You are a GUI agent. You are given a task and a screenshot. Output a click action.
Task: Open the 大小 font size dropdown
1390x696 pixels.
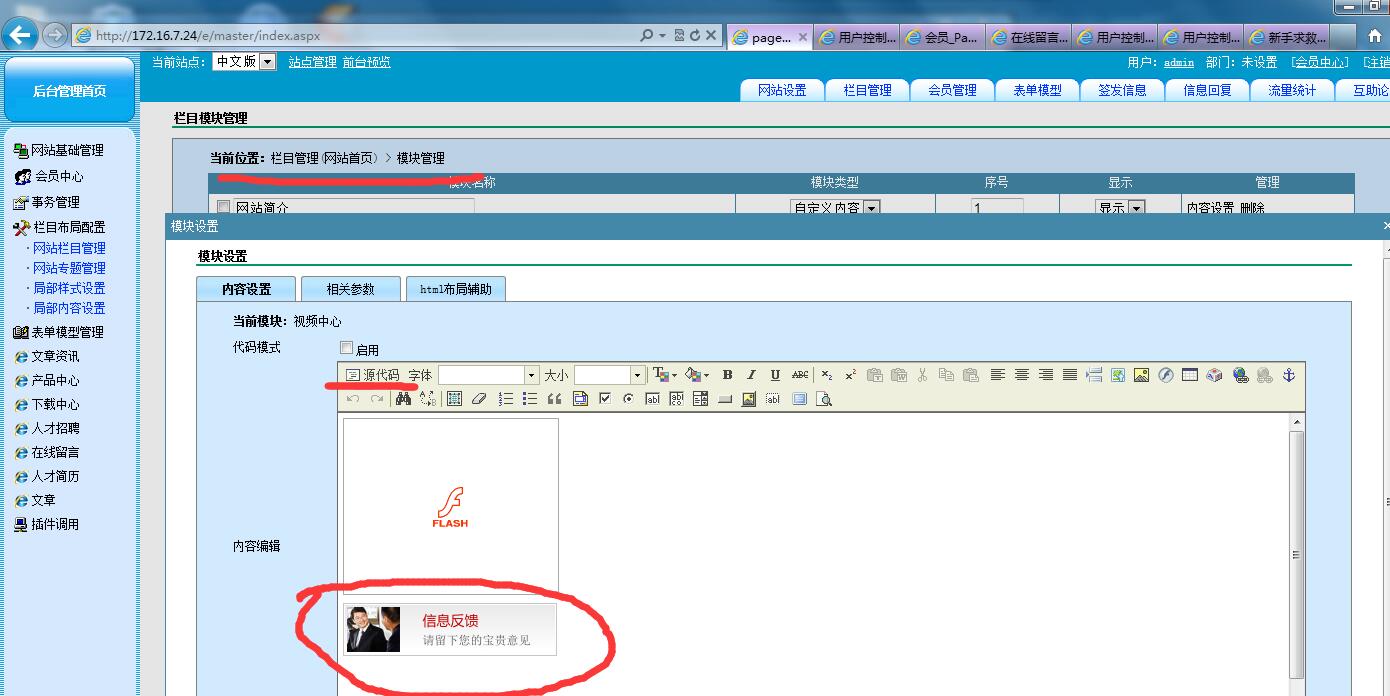coord(637,375)
